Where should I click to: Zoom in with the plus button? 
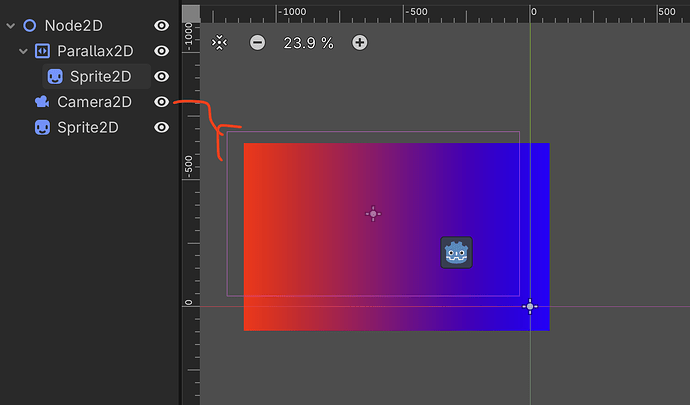click(360, 43)
